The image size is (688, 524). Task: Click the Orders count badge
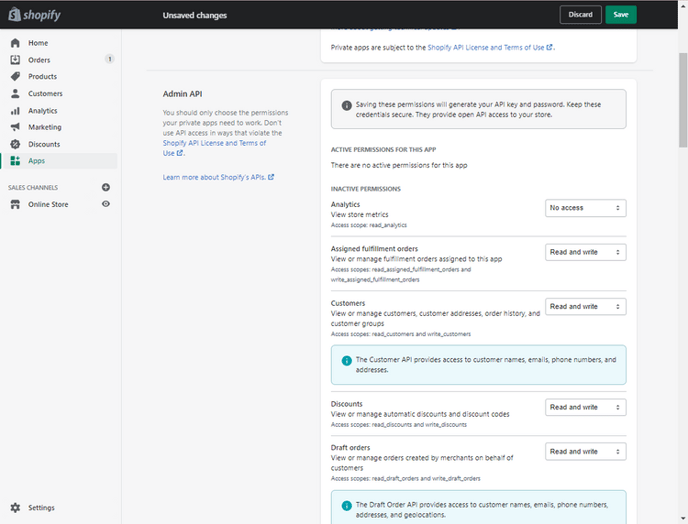point(110,59)
